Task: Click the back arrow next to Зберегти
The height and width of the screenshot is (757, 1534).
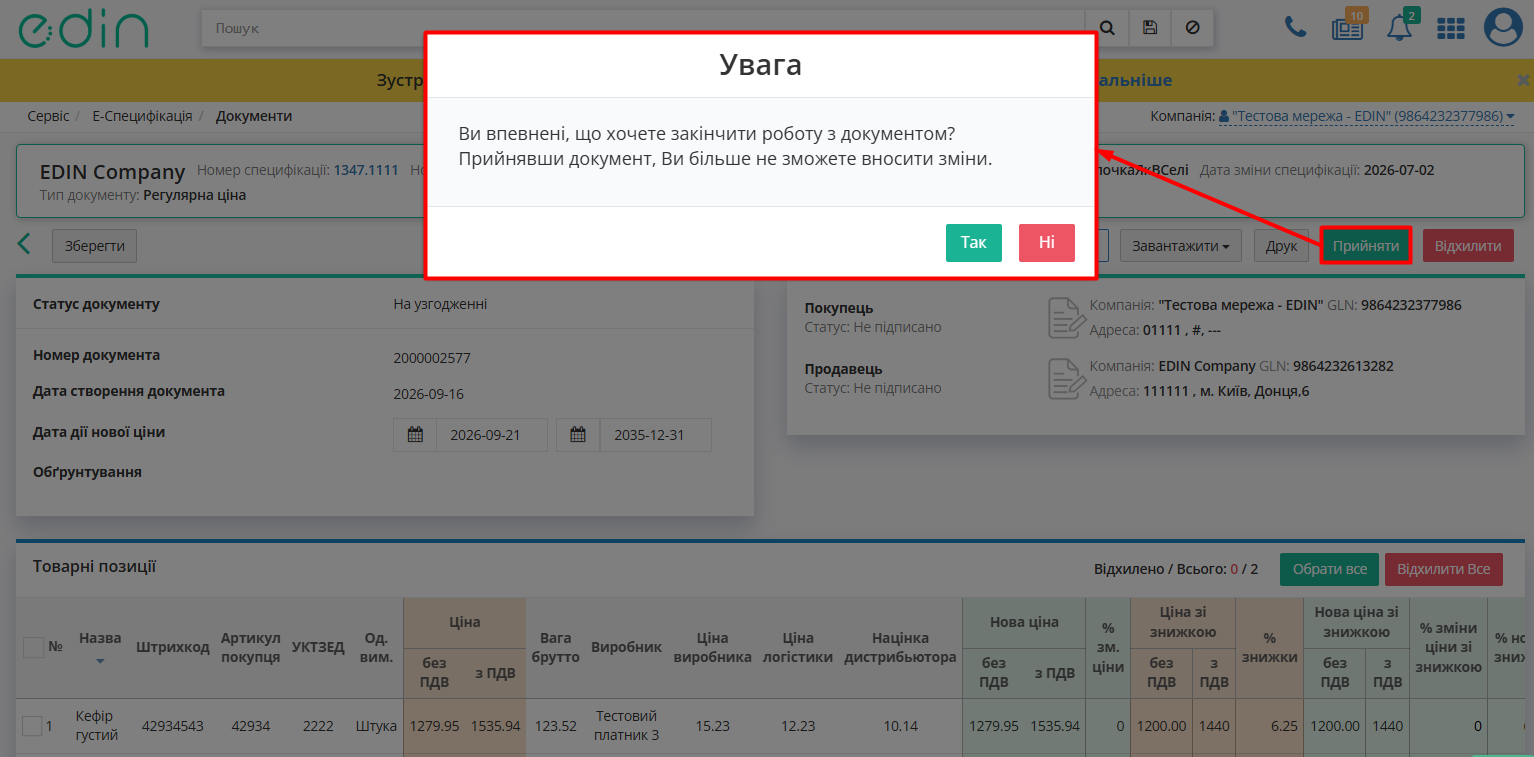Action: pos(25,245)
